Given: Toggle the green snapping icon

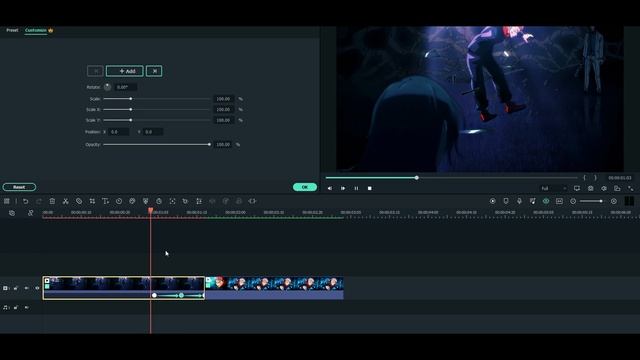Looking at the screenshot, I should click(x=546, y=201).
